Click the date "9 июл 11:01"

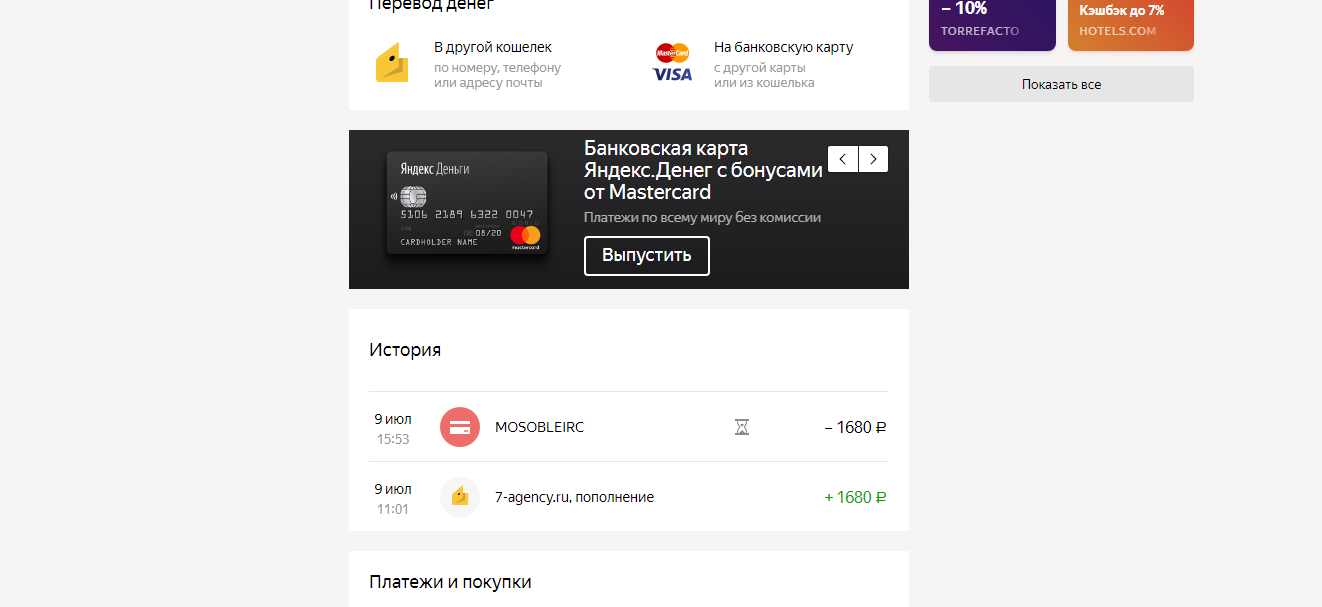tap(393, 498)
